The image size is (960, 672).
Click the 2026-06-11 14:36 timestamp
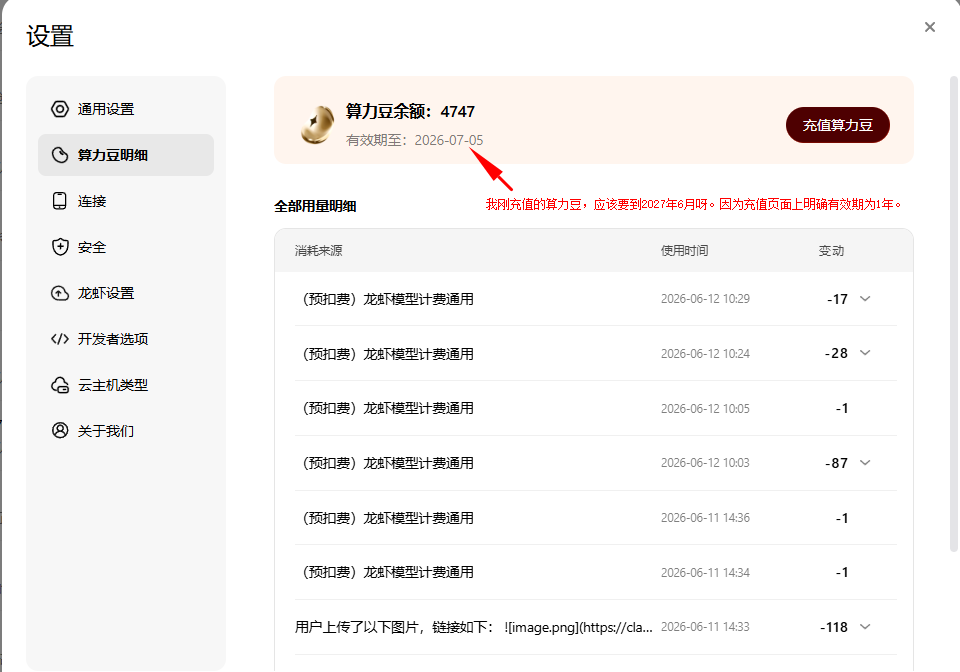[705, 518]
